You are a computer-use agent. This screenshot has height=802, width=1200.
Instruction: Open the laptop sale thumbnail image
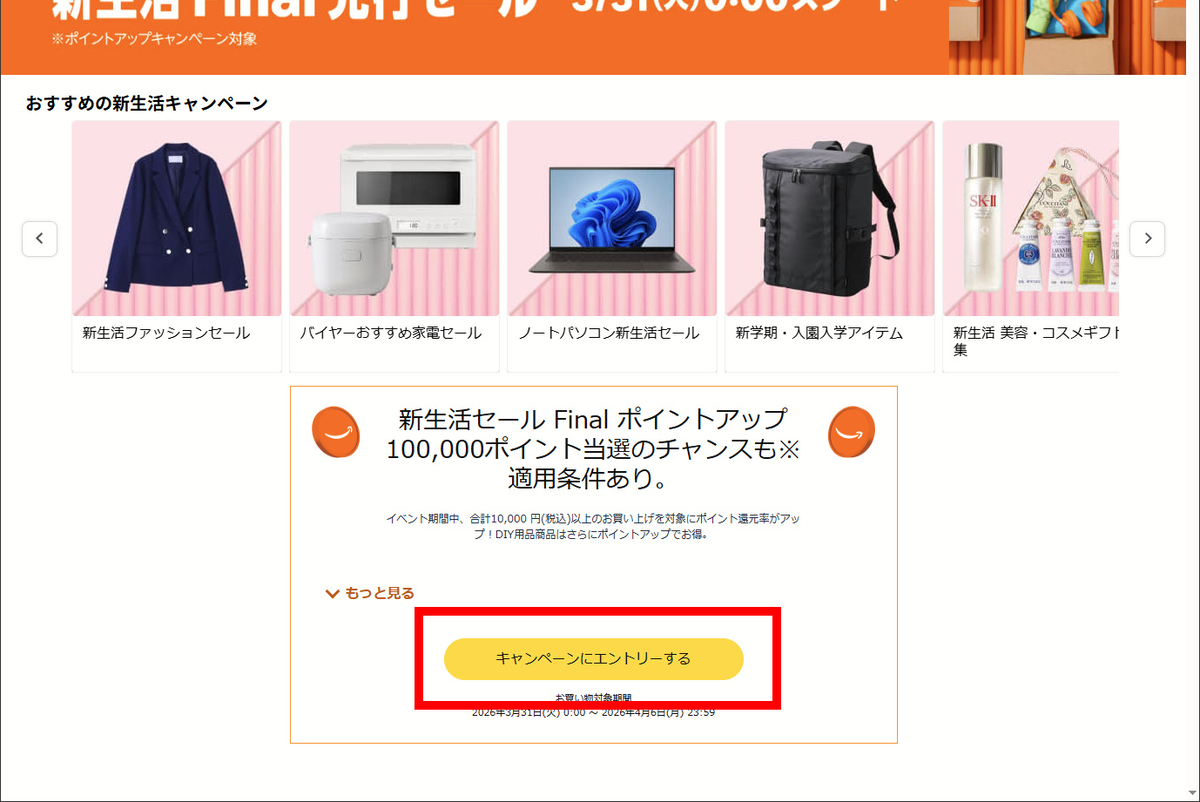click(612, 218)
